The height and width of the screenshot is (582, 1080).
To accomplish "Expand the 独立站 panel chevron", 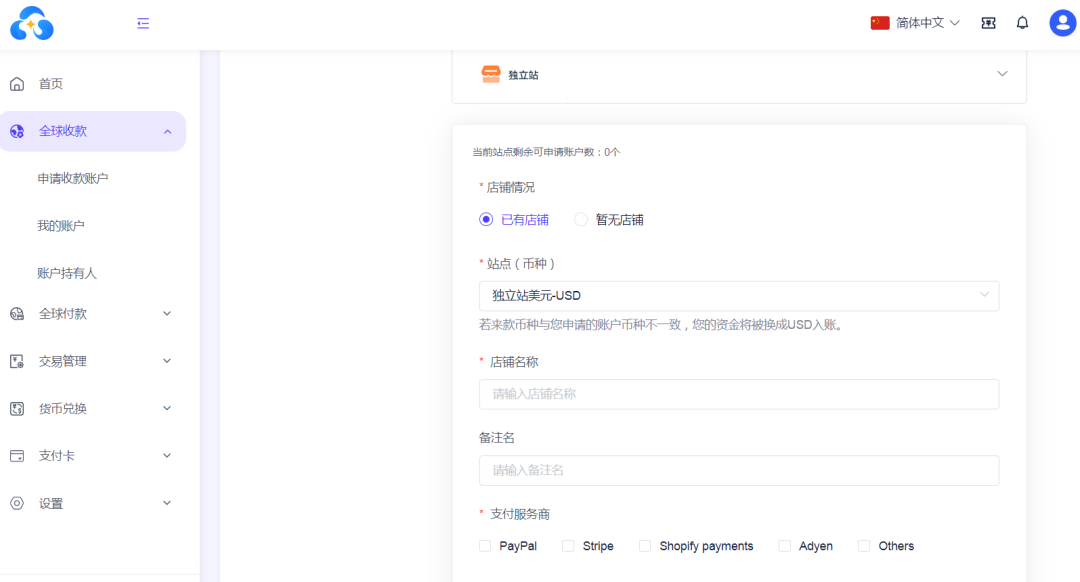I will tap(1002, 74).
